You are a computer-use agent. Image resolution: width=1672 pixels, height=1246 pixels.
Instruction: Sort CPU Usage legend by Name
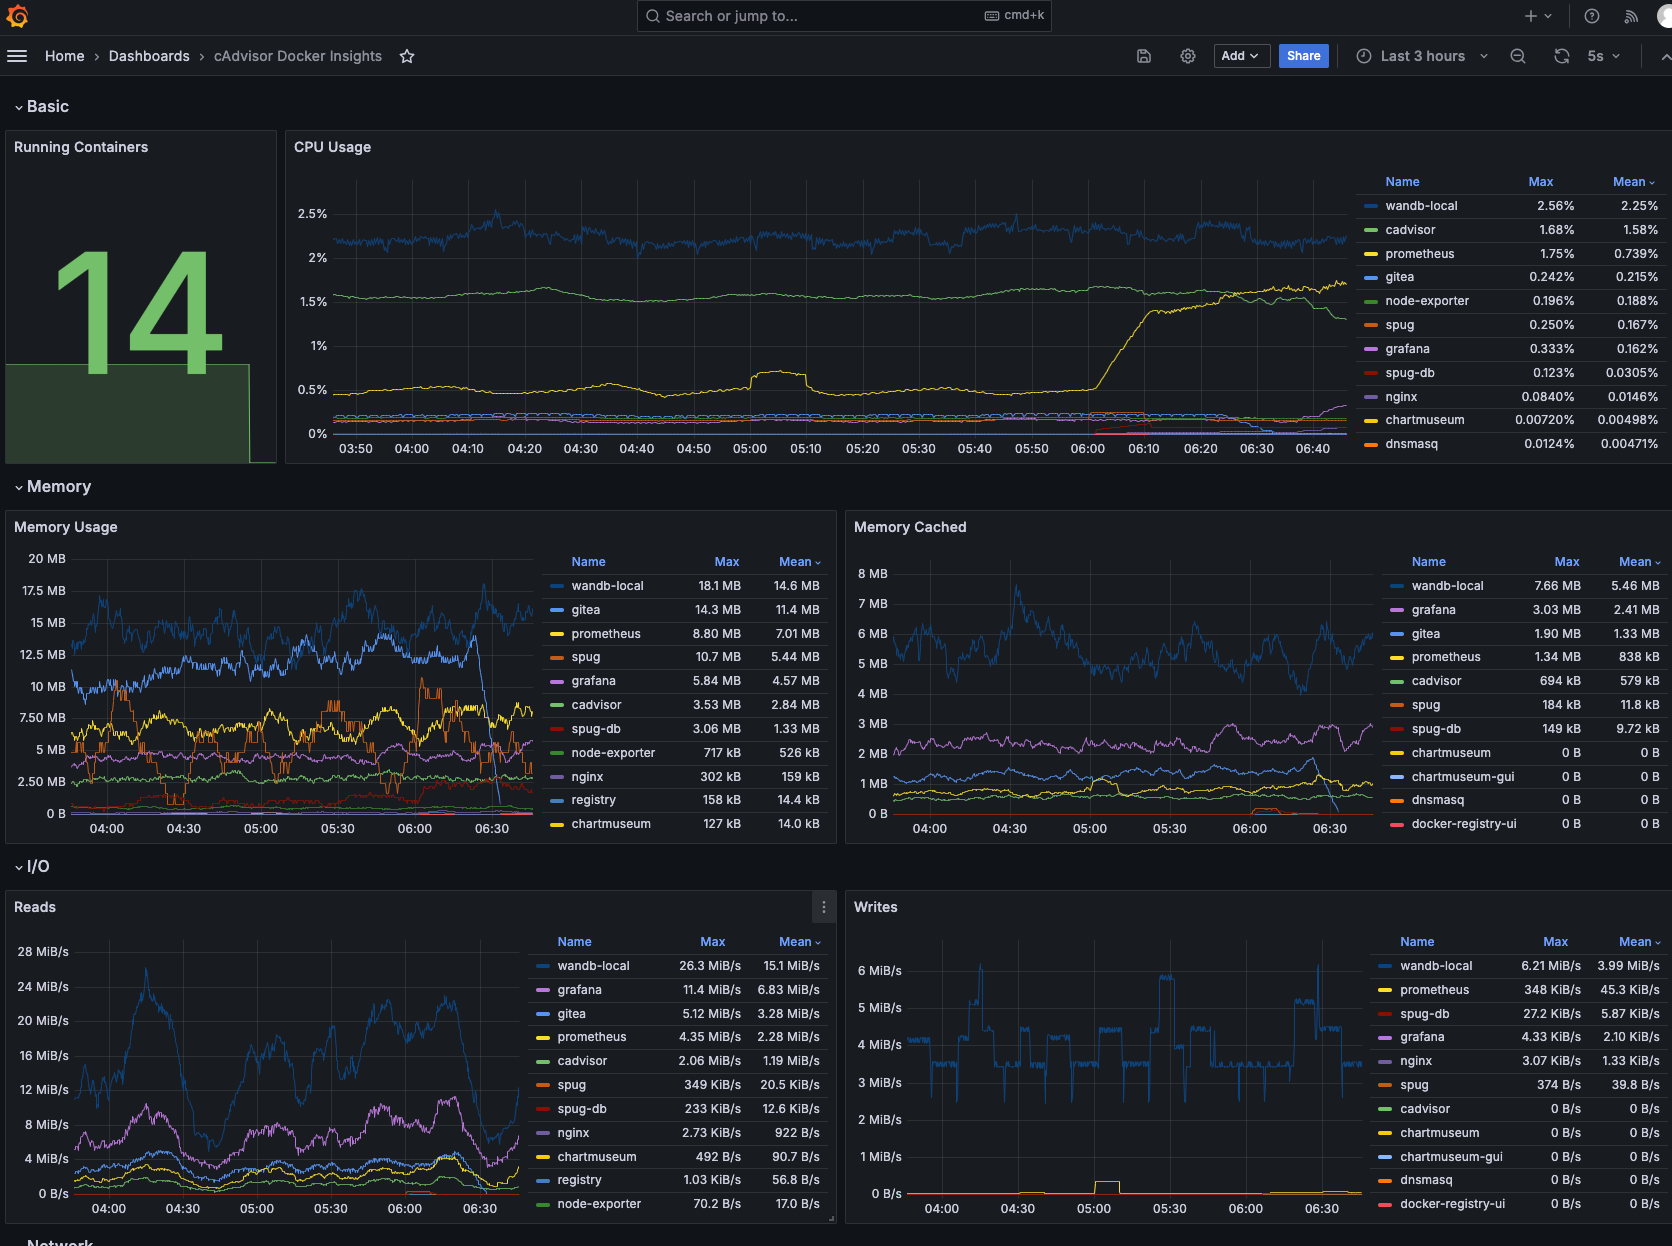click(x=1402, y=182)
